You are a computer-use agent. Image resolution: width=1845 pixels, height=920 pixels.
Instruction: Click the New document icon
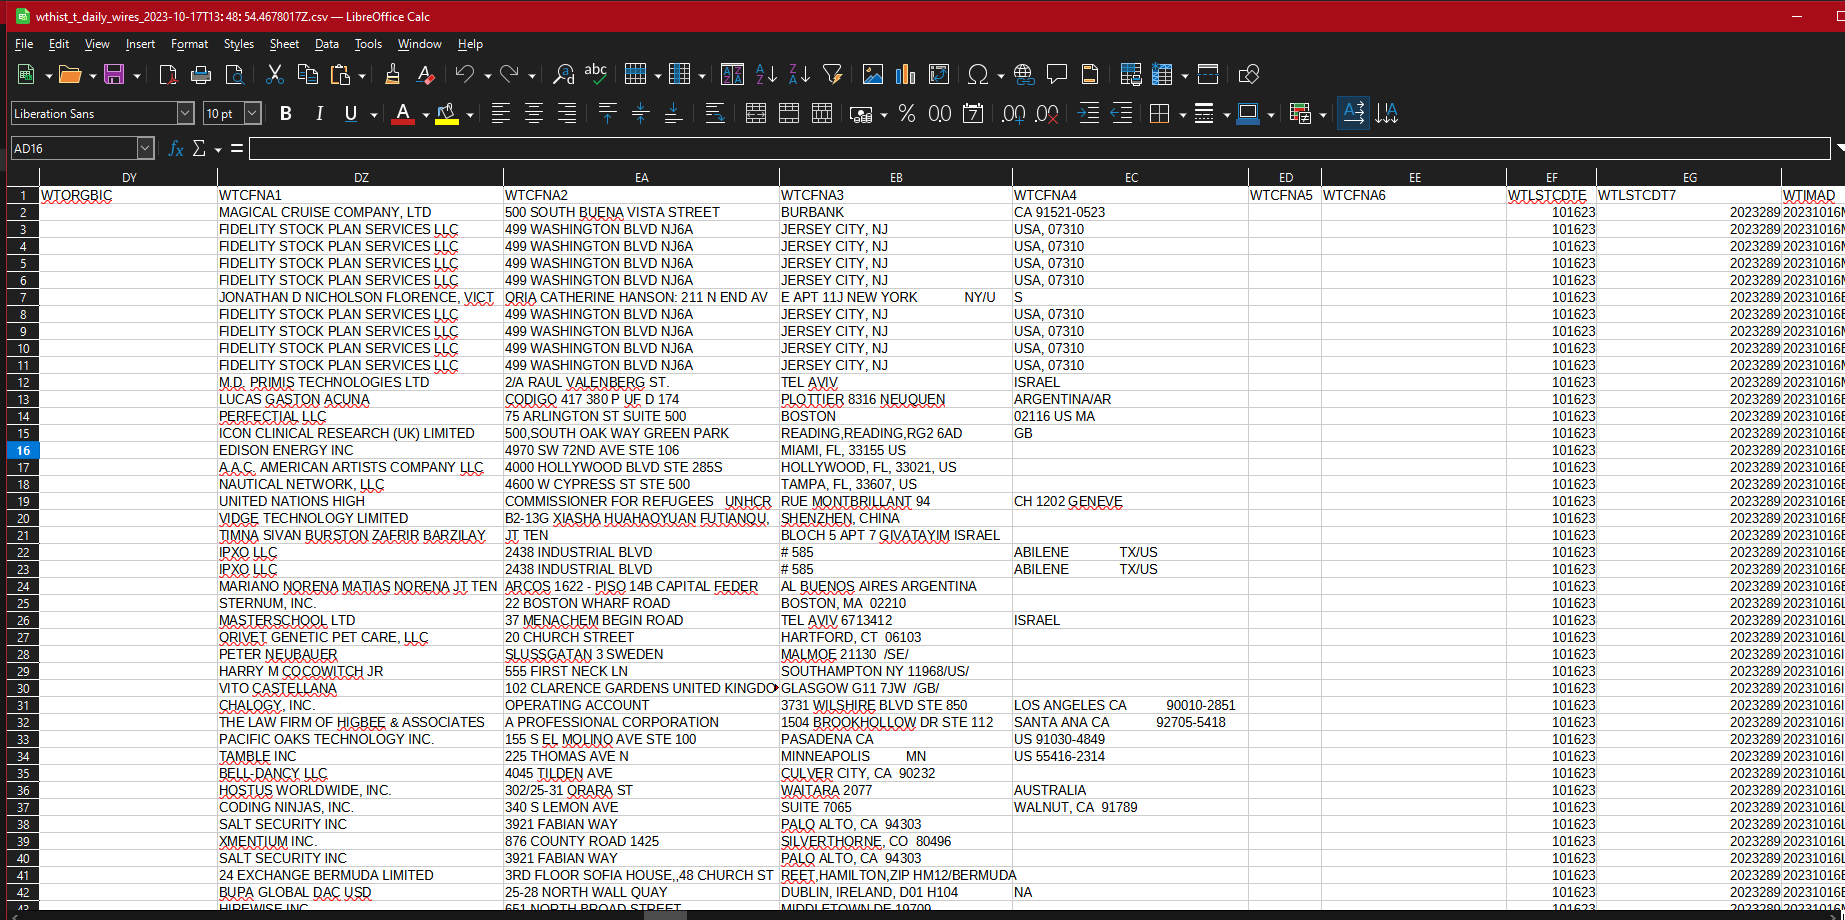pos(26,74)
